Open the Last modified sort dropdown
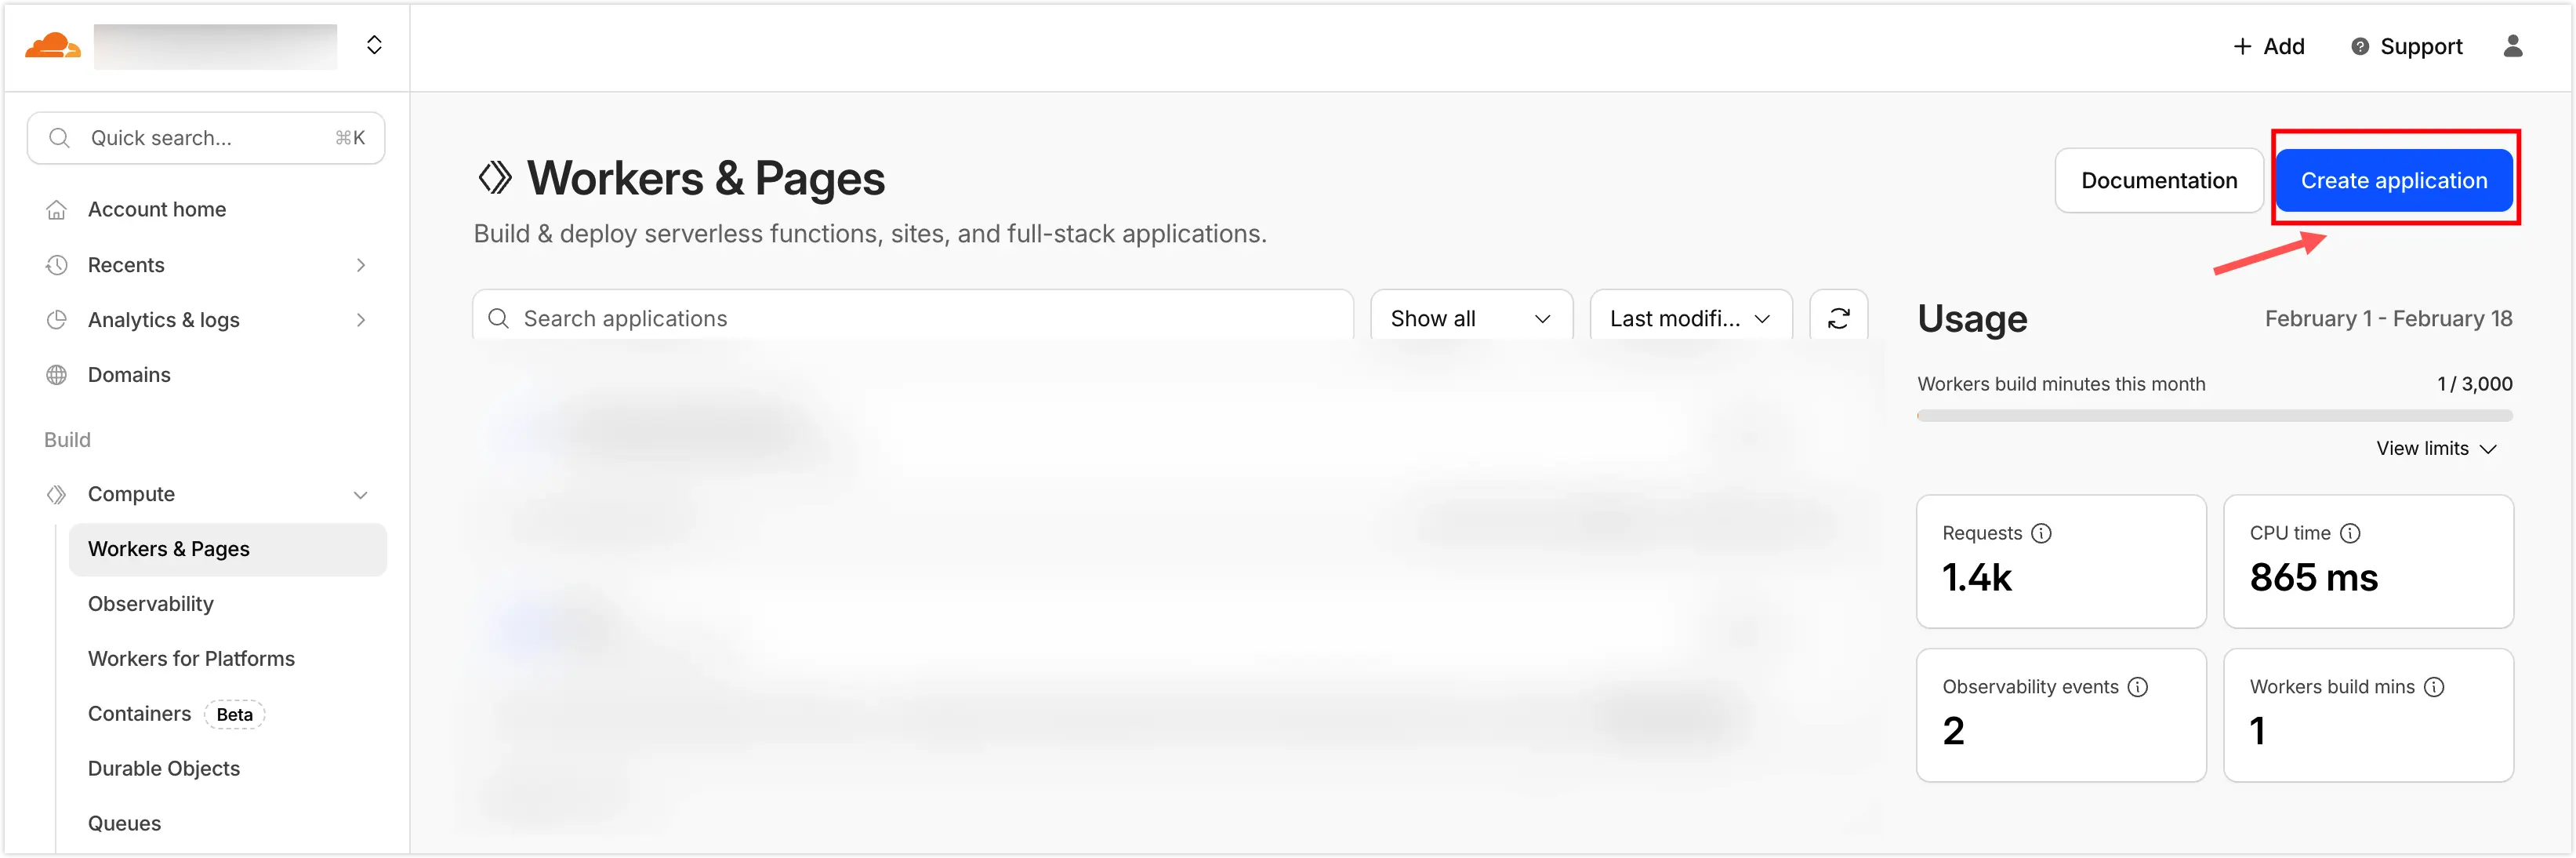 [x=1690, y=318]
